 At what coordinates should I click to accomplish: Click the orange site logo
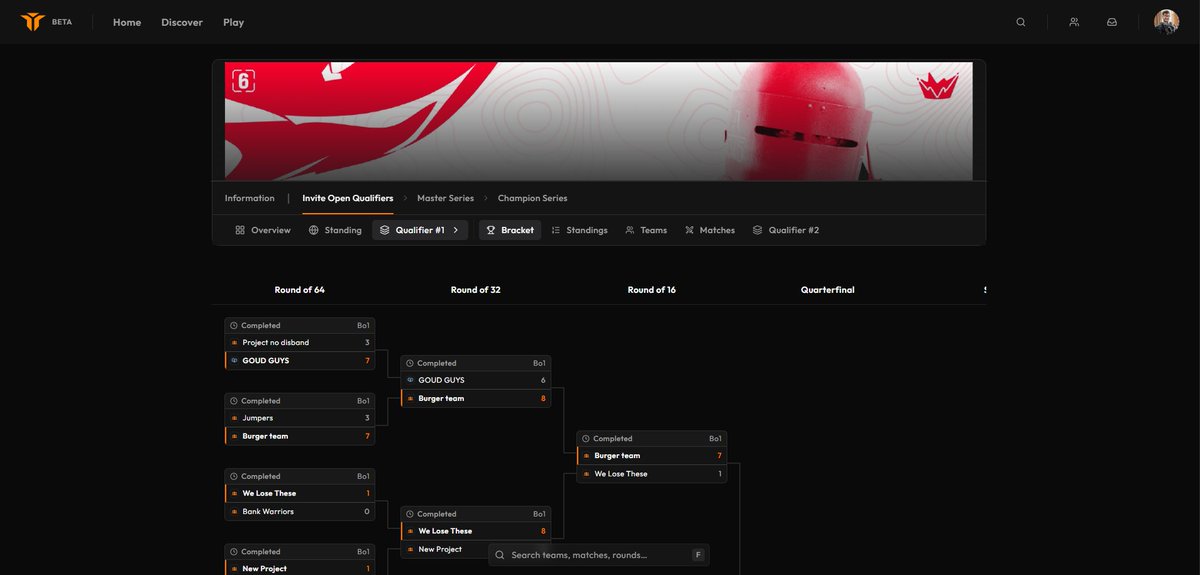(33, 22)
